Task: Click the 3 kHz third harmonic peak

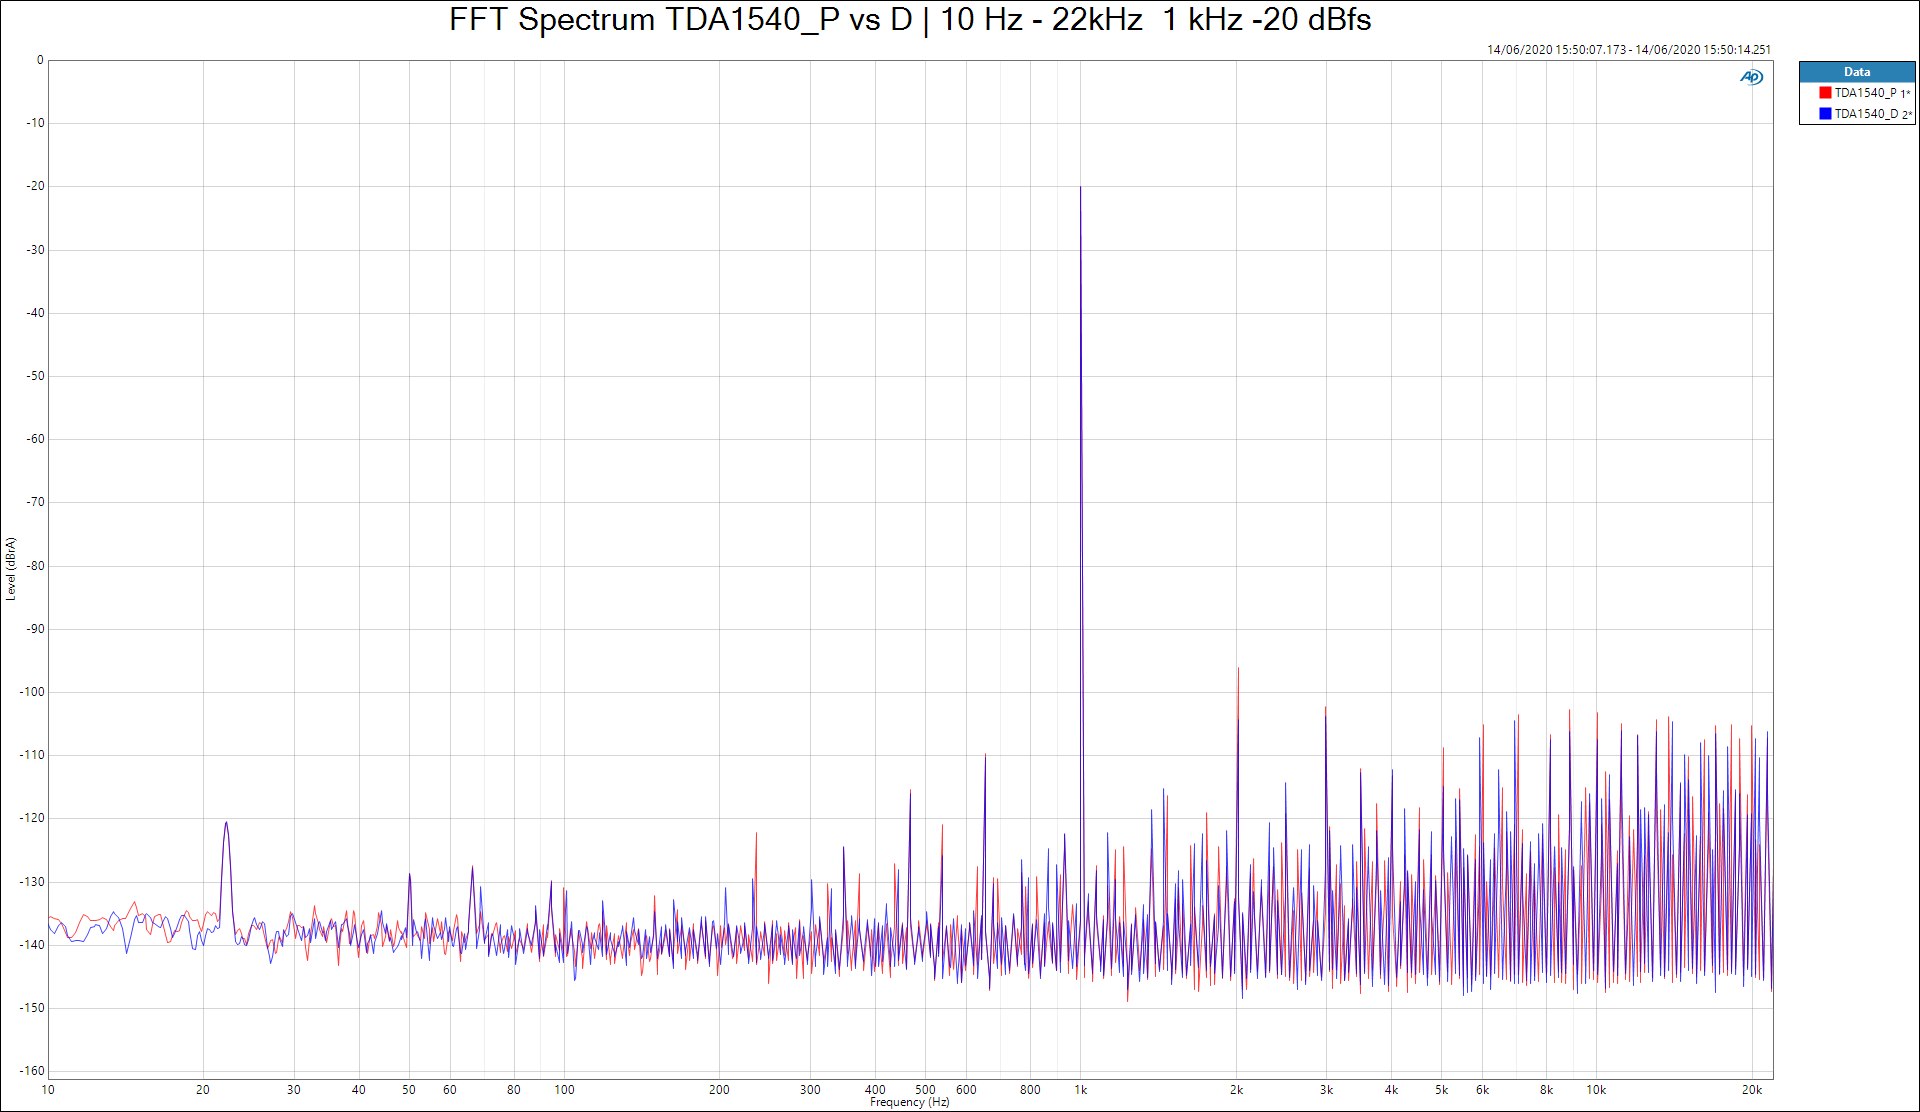Action: (x=1326, y=710)
